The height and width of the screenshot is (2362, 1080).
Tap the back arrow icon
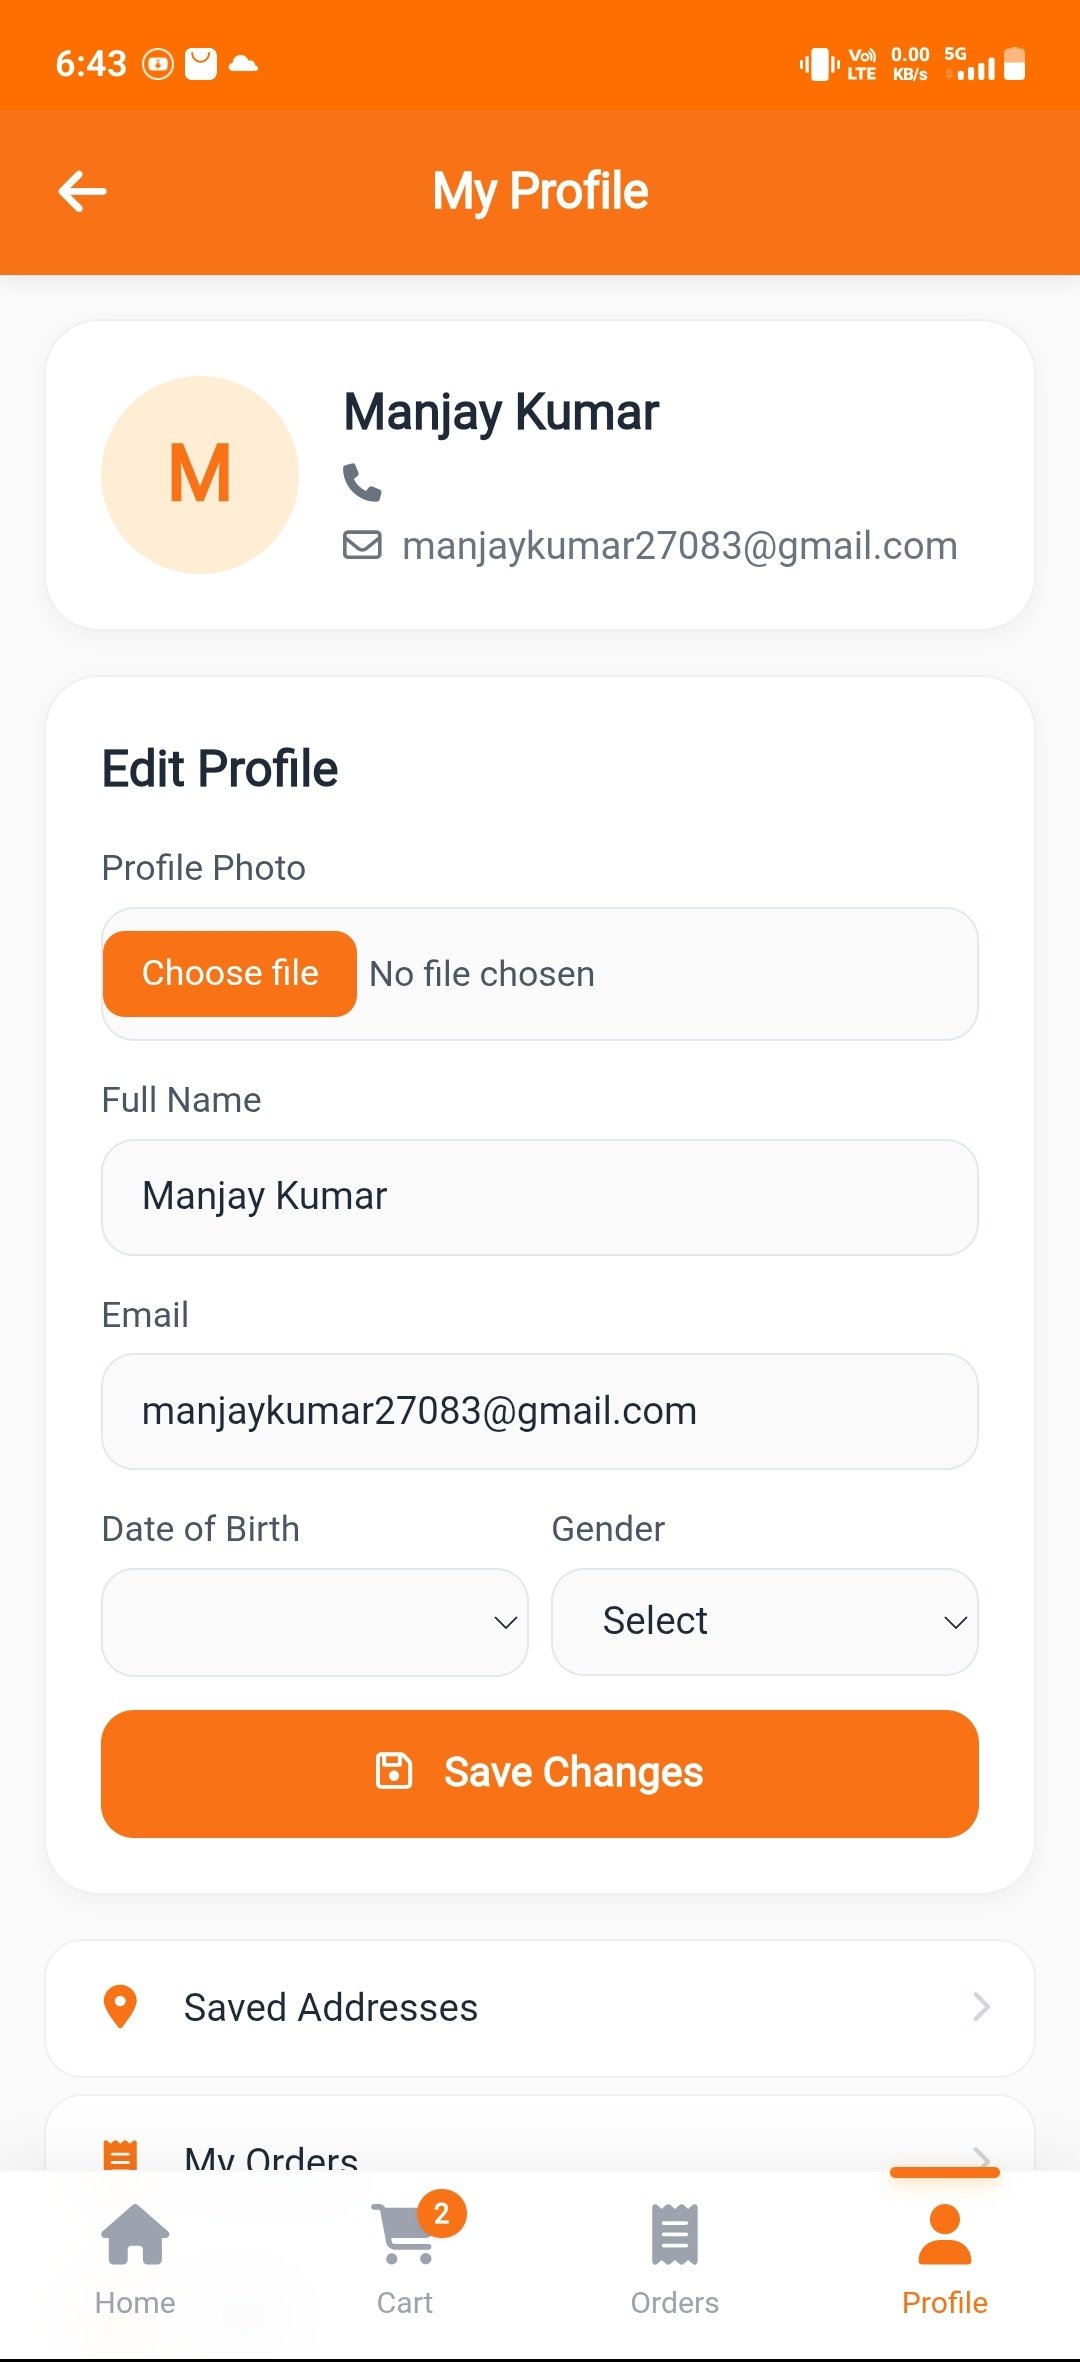click(x=82, y=191)
